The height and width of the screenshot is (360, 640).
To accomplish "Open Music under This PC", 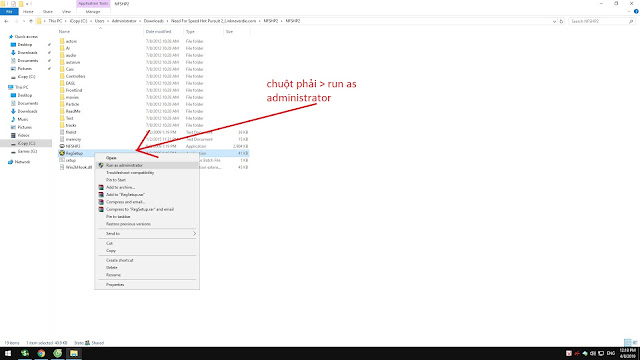I will pos(23,119).
